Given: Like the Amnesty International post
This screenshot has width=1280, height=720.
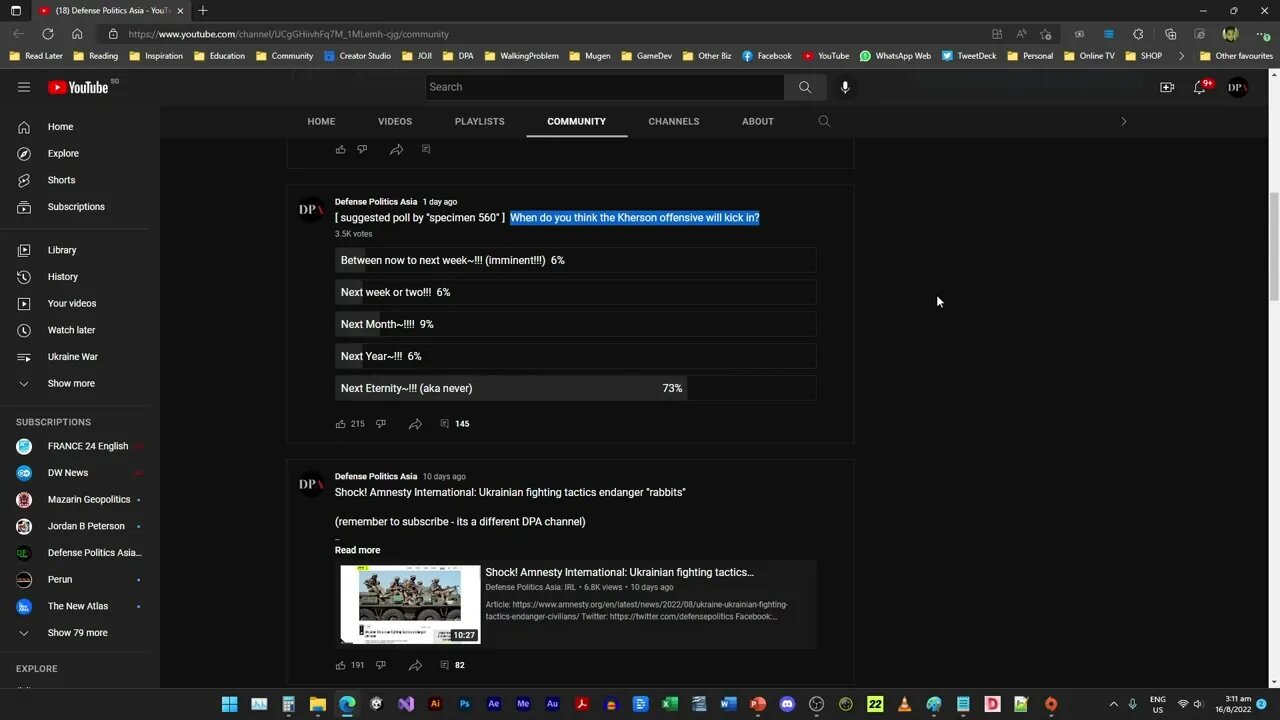Looking at the screenshot, I should (340, 665).
